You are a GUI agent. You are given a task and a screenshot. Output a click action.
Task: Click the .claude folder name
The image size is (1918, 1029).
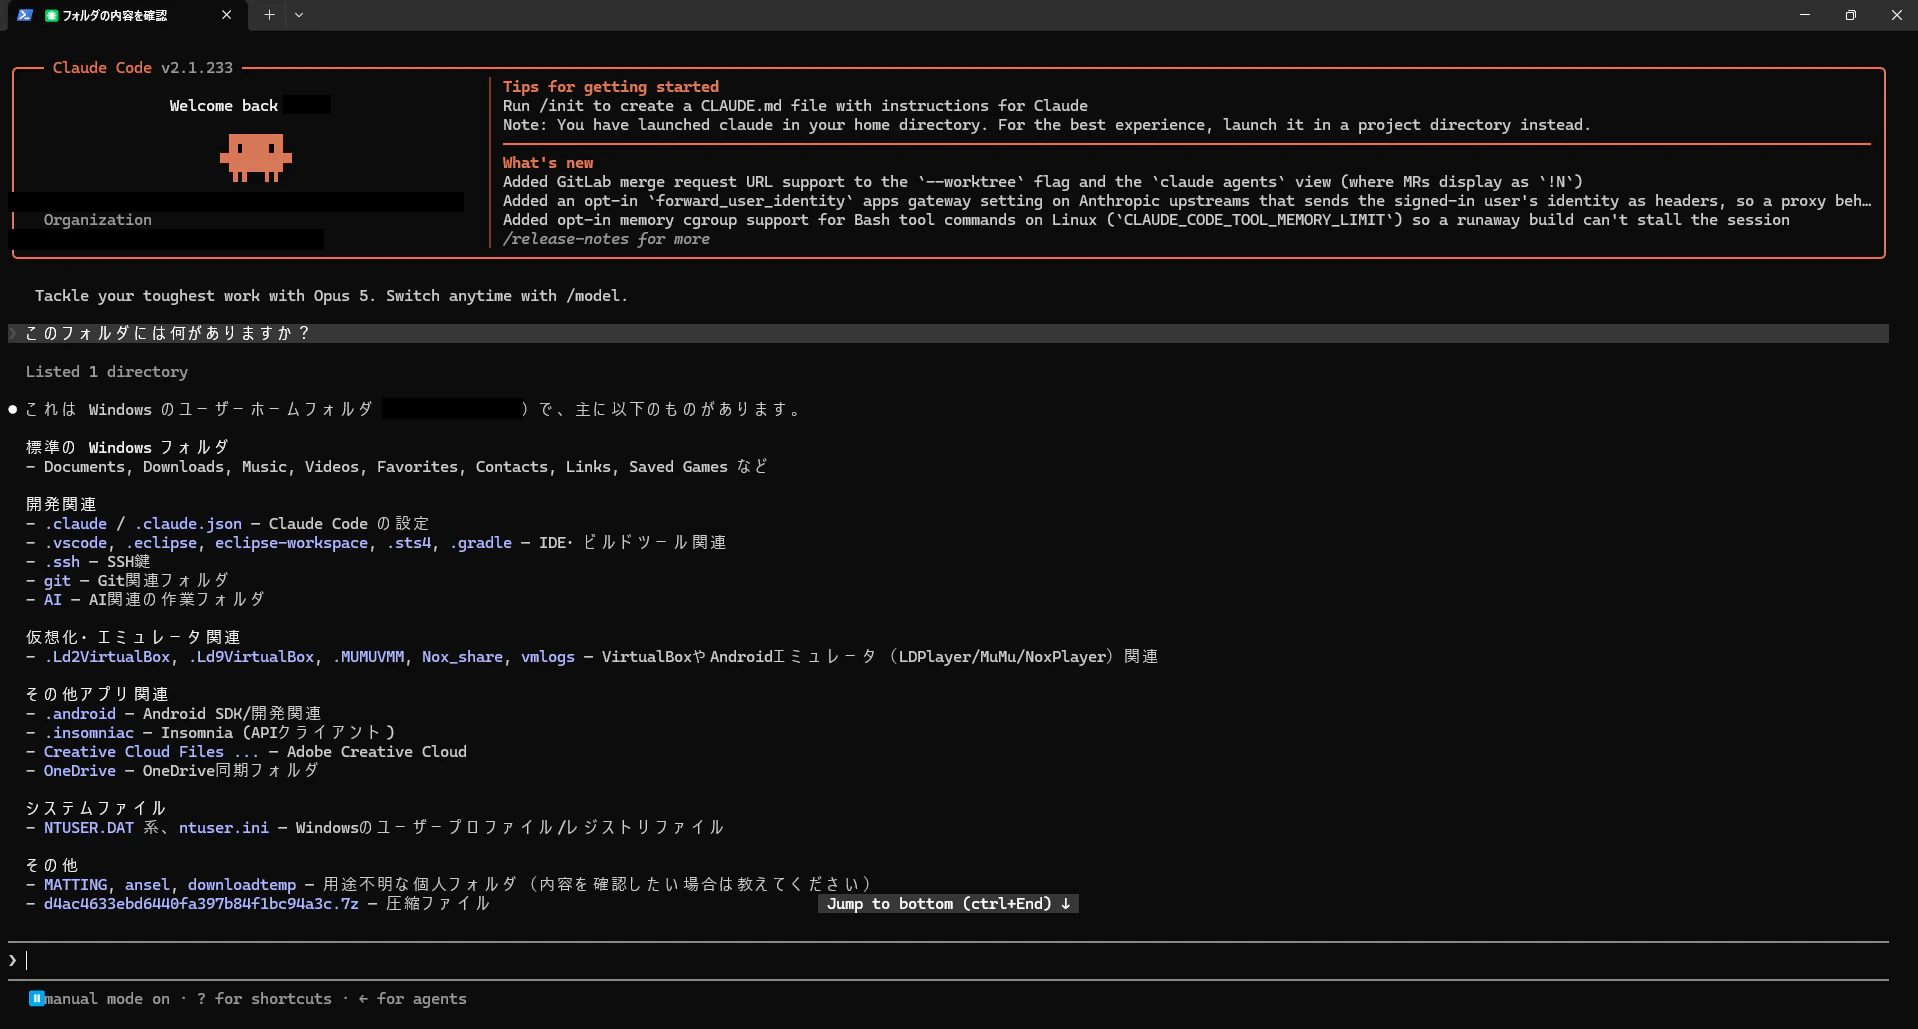[x=75, y=524]
